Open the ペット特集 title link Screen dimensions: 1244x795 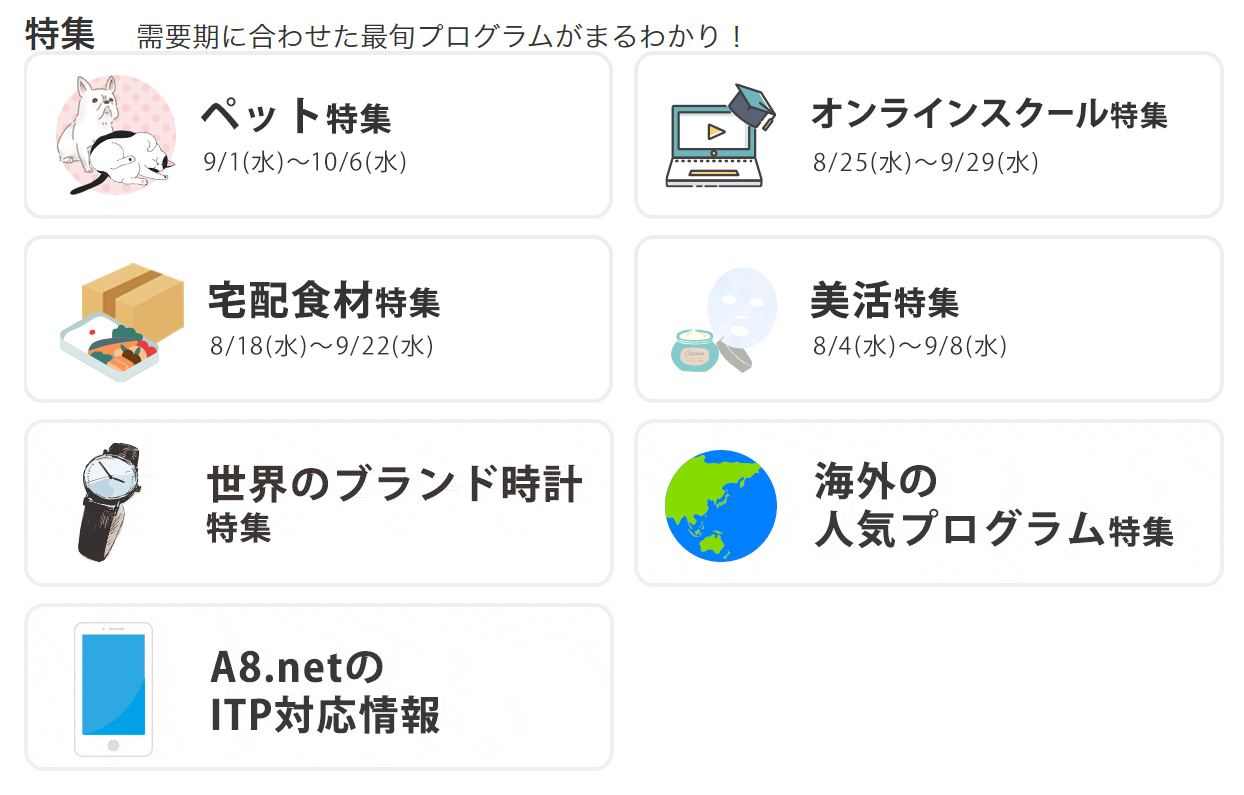(x=296, y=117)
